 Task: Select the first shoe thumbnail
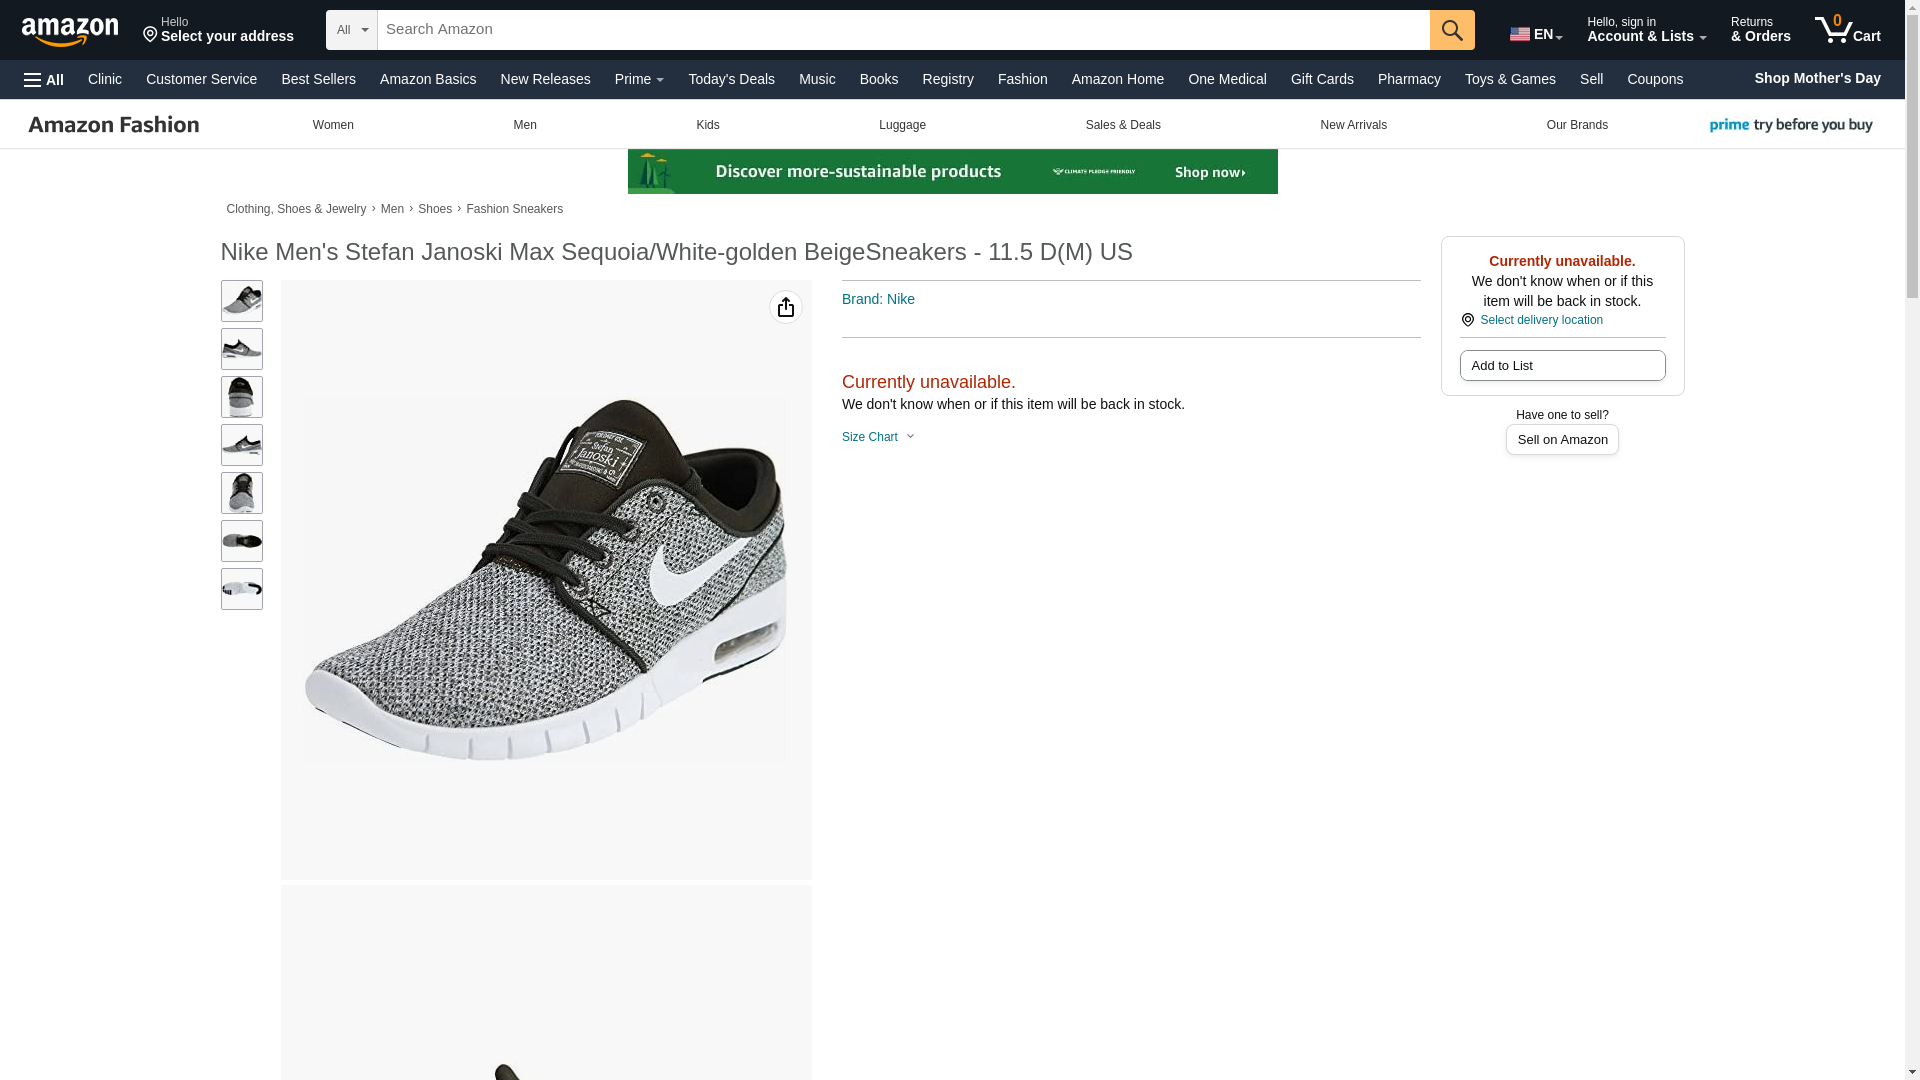(241, 301)
